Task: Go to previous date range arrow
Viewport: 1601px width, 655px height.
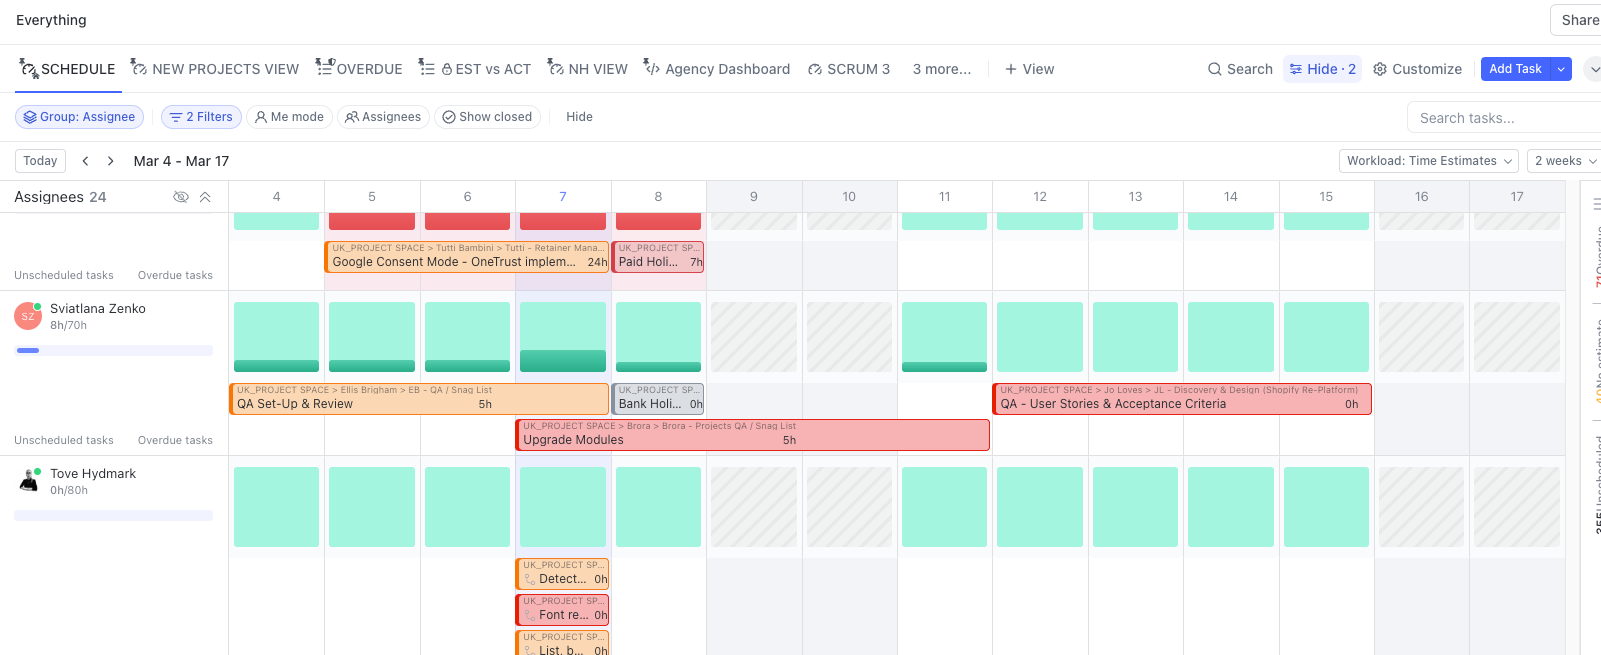Action: [x=86, y=161]
